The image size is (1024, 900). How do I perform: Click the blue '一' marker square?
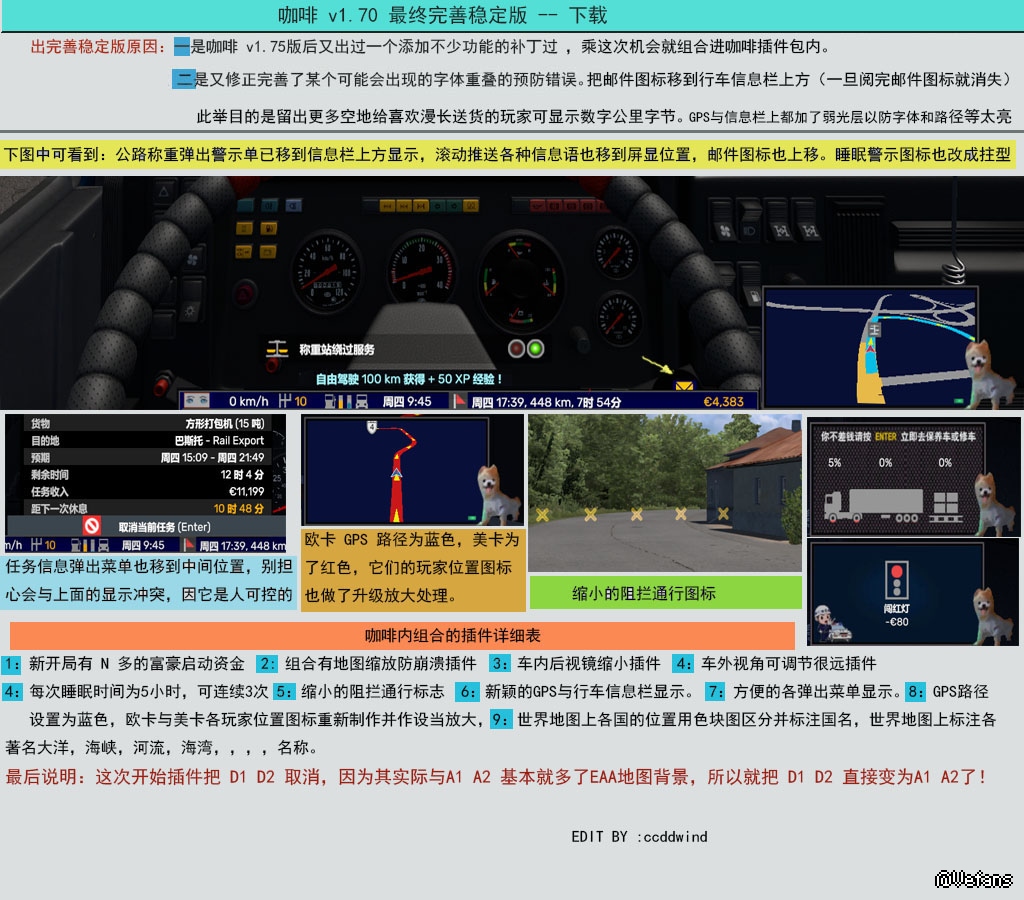182,46
